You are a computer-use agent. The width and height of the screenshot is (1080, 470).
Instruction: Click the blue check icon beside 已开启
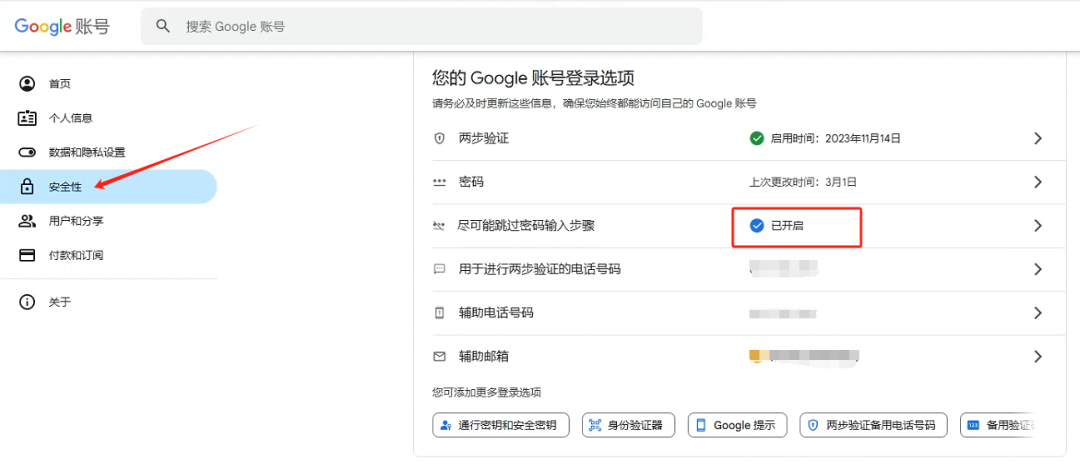[756, 225]
